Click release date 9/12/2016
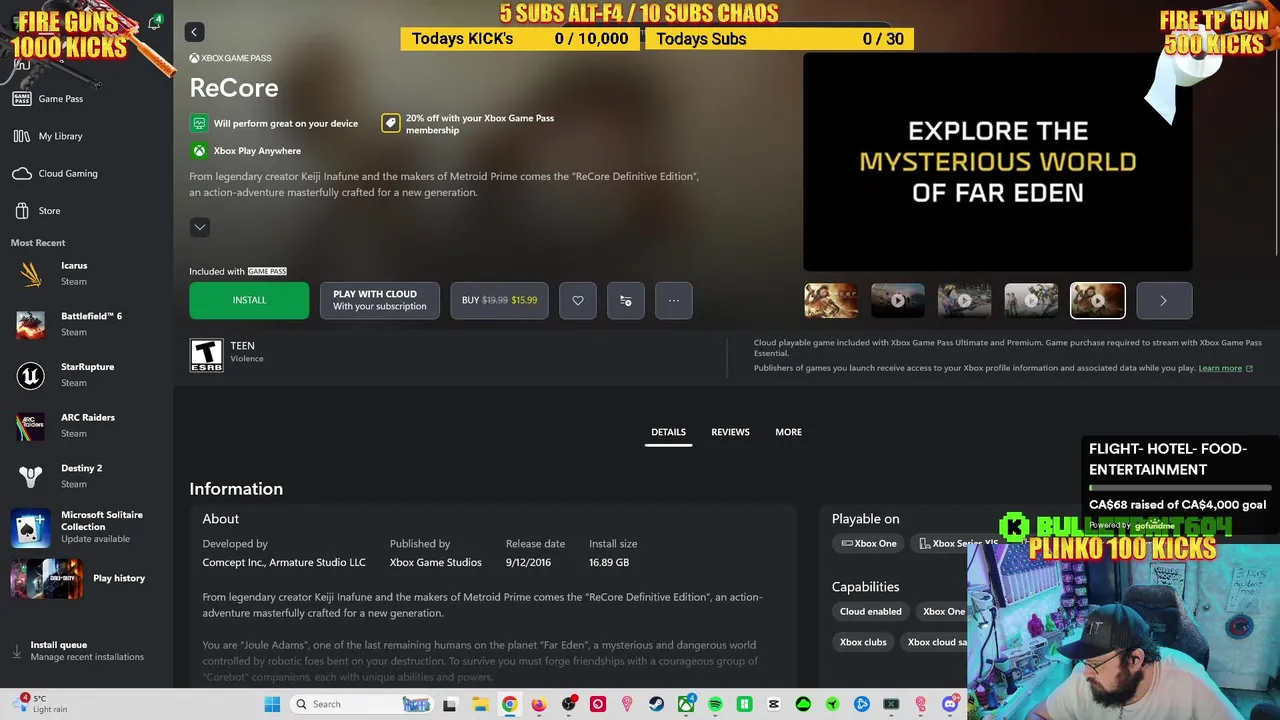The height and width of the screenshot is (720, 1280). coord(526,562)
